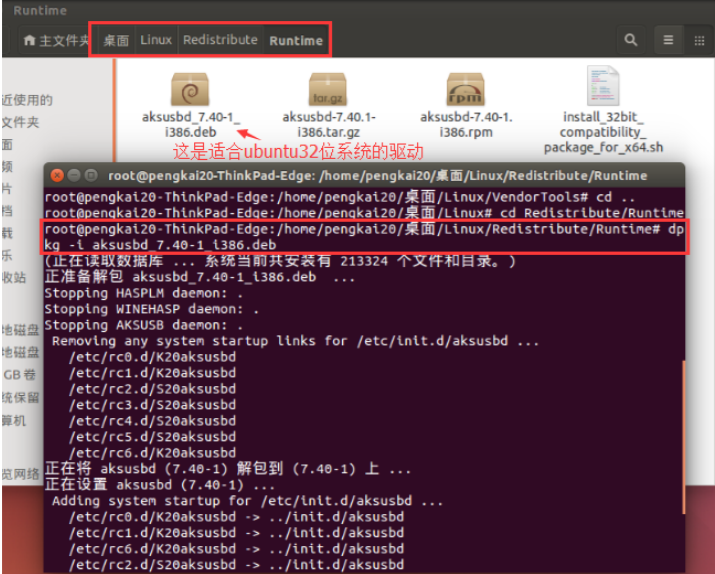
Task: Click the /etc/rc3.d/S20aksusbd line
Action: coord(152,405)
